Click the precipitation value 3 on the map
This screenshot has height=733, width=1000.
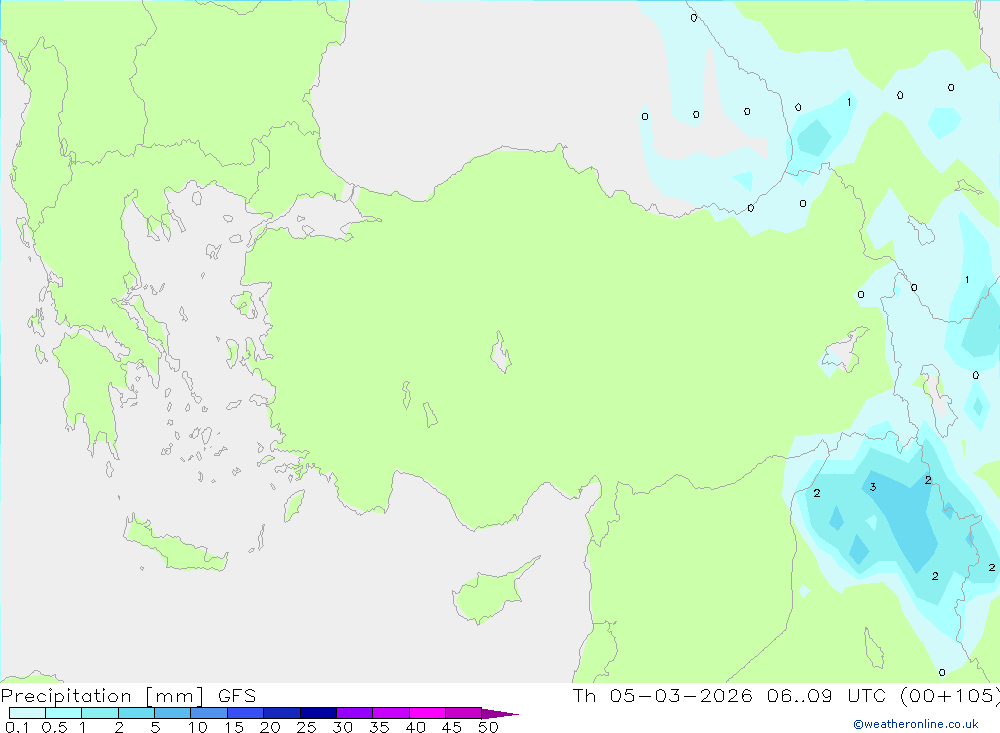click(873, 487)
